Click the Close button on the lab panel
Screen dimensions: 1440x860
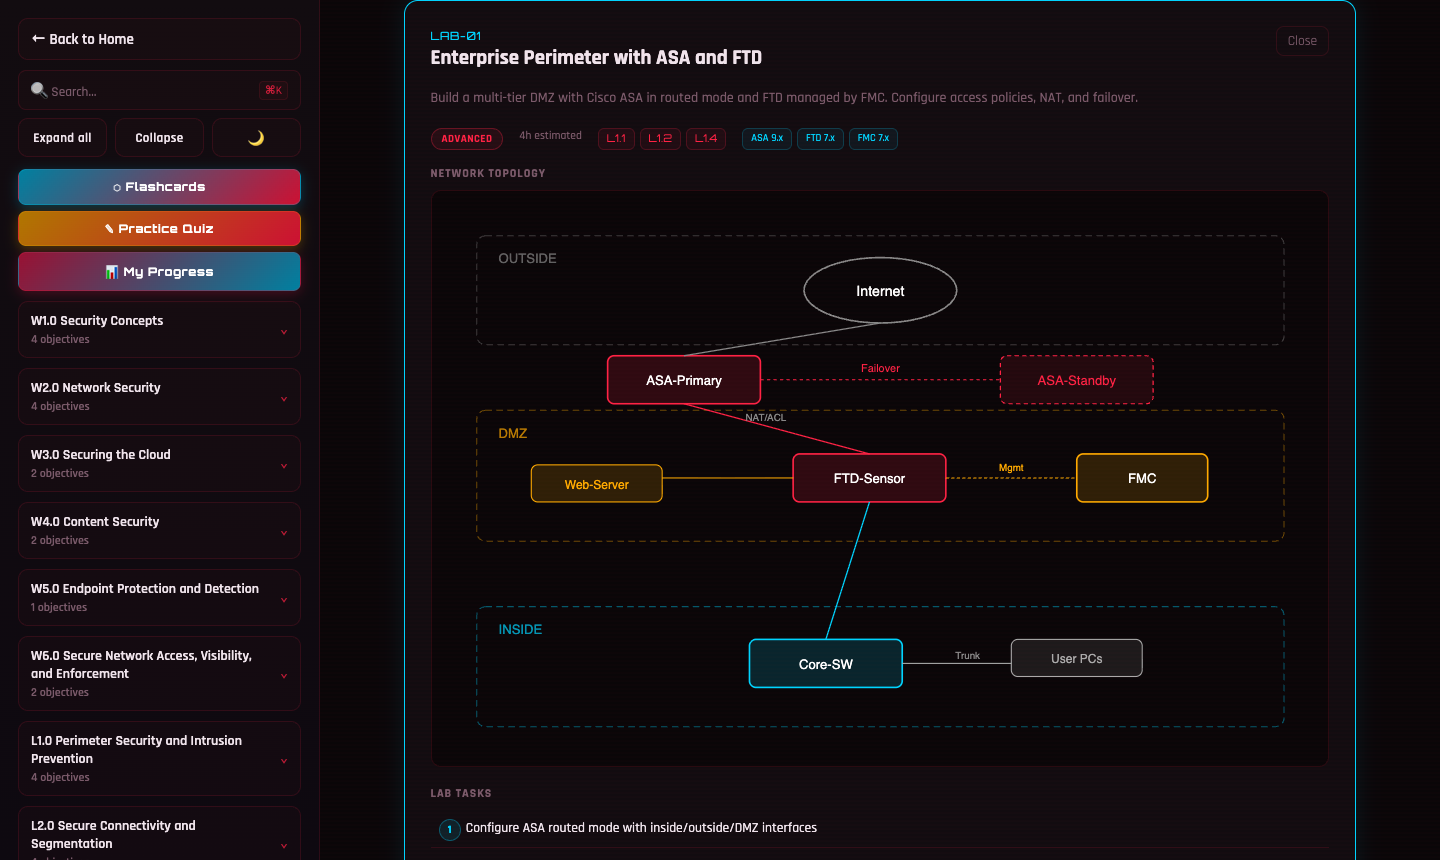(x=1302, y=40)
